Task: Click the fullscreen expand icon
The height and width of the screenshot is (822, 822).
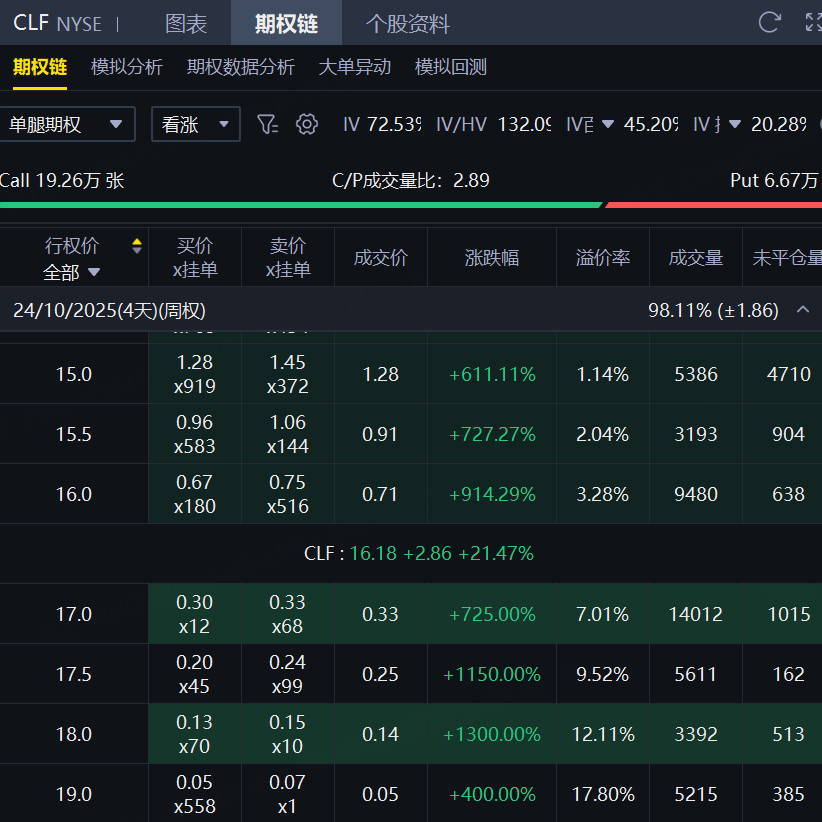Action: [x=812, y=23]
